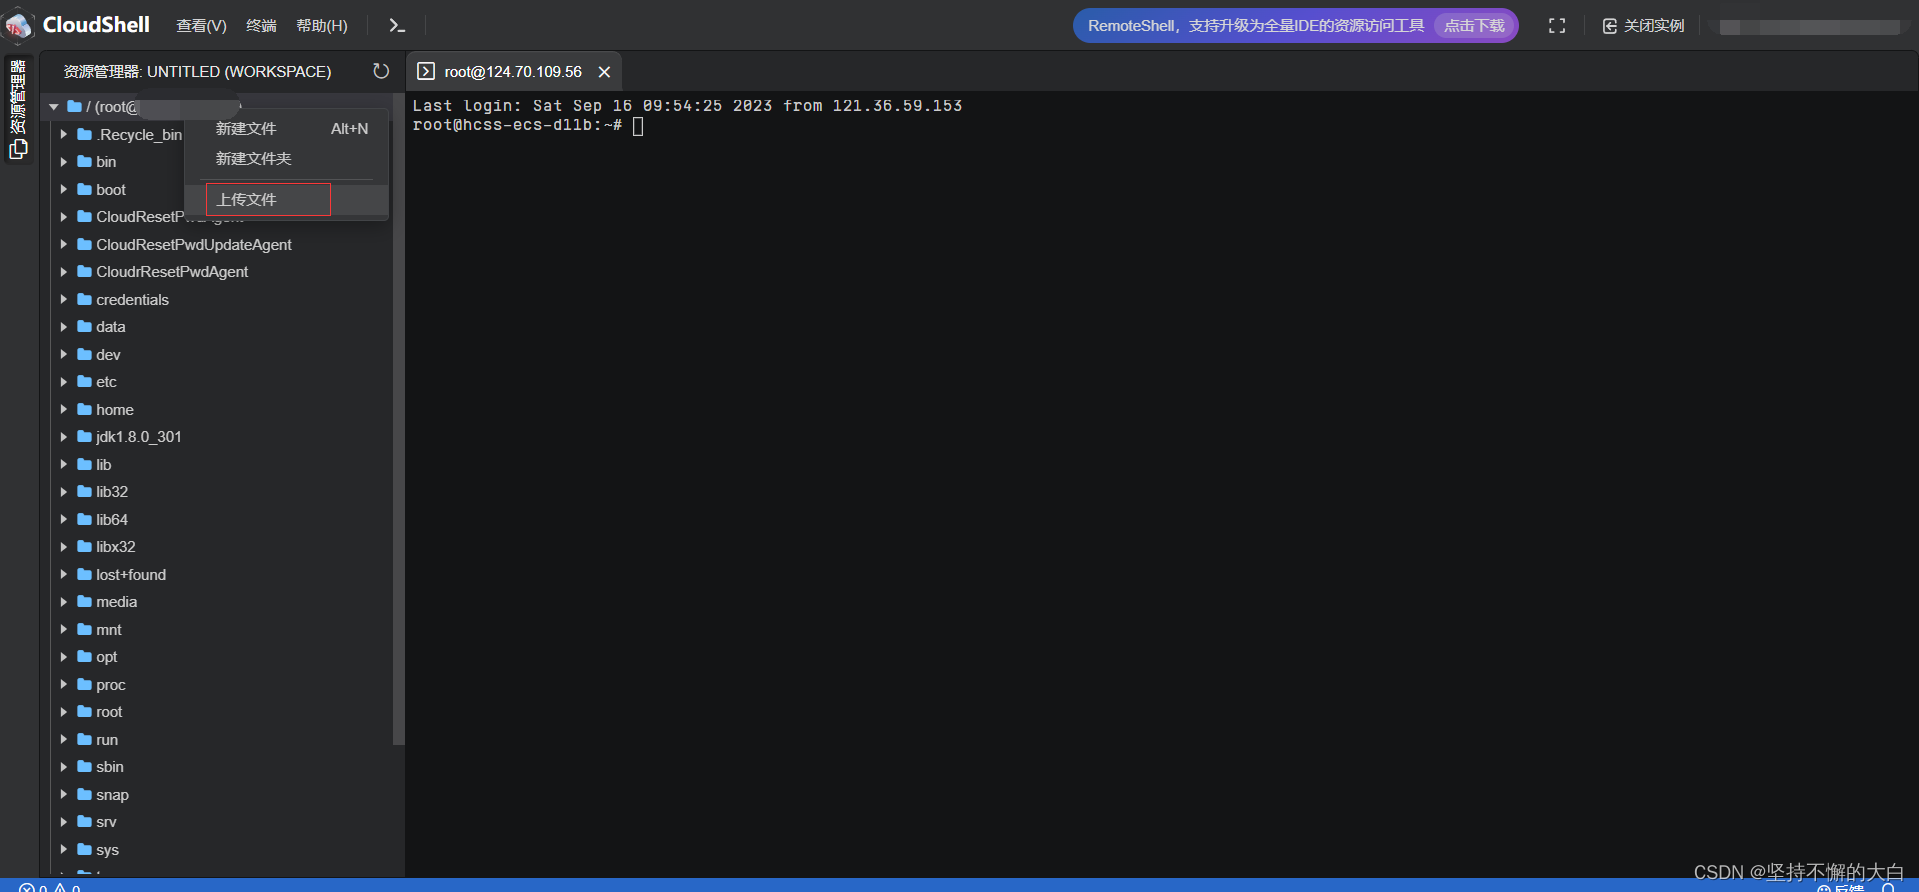Expand the libx32 folder arrow

[x=64, y=546]
